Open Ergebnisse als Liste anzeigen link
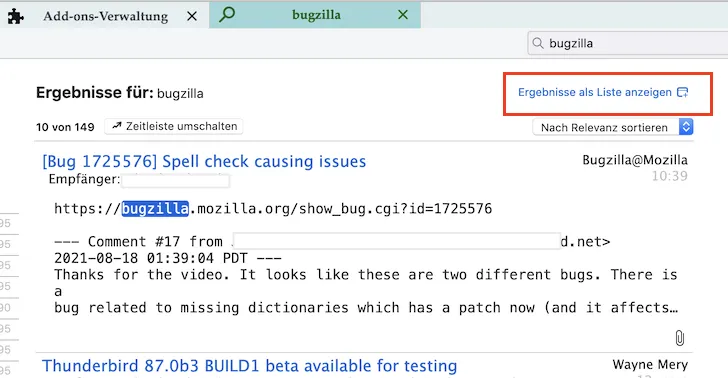The height and width of the screenshot is (378, 728). pos(595,92)
